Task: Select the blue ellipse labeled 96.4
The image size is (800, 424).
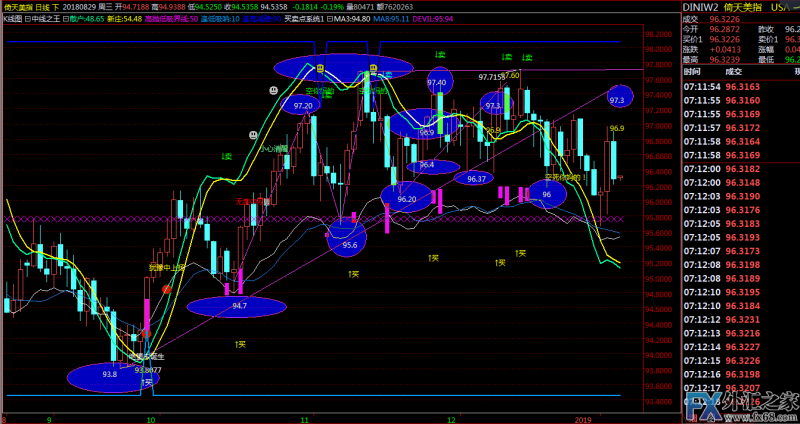Action: pos(427,165)
